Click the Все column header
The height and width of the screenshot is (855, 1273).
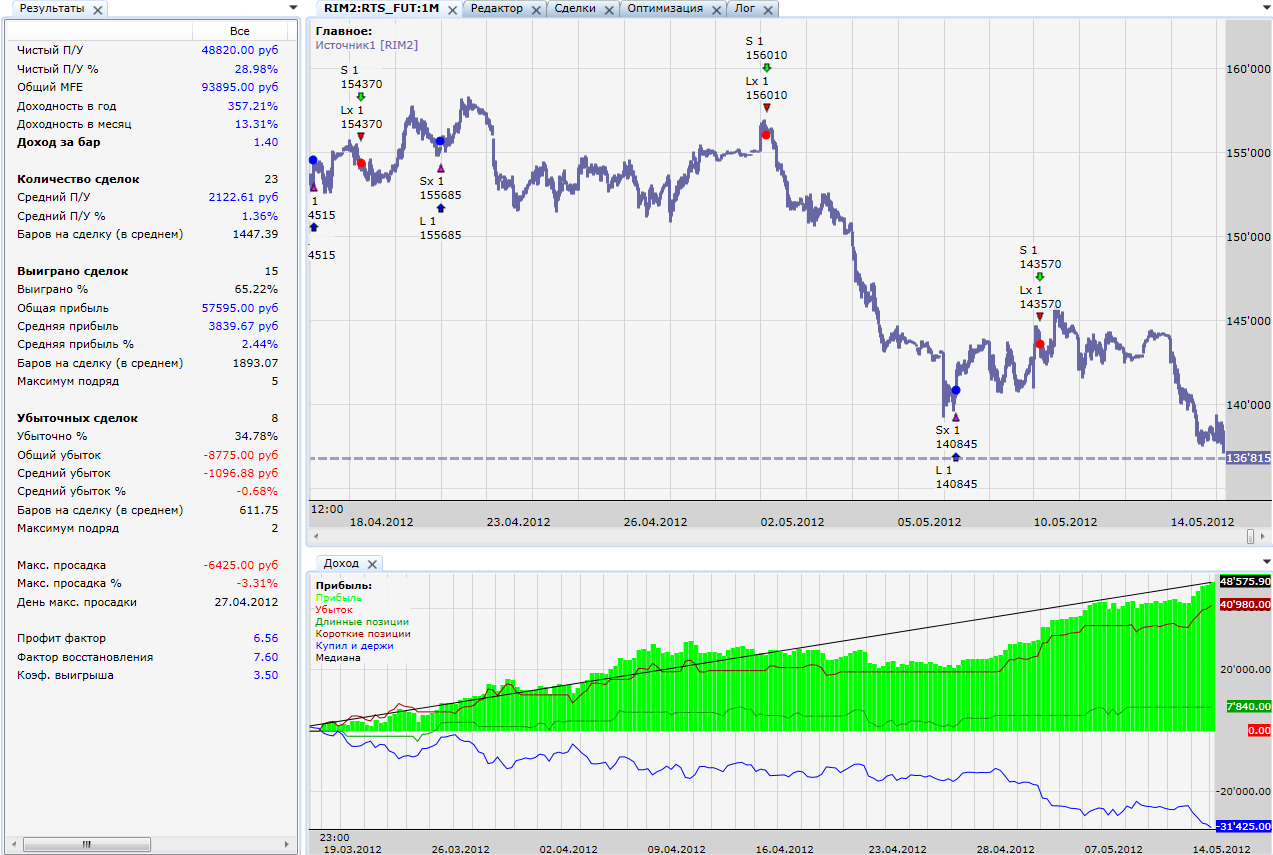tap(239, 31)
